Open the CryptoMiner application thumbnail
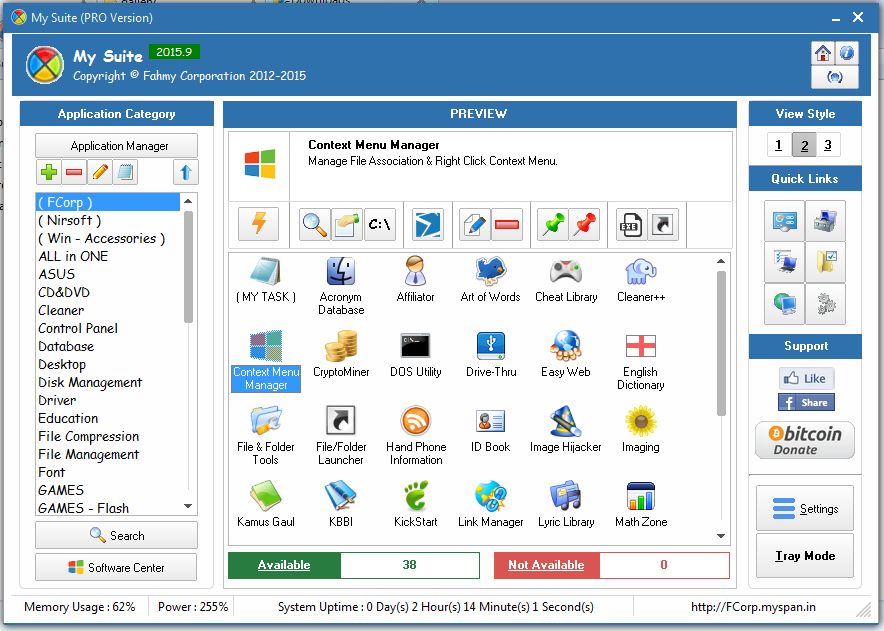Screen dimensions: 884x631 pyautogui.click(x=341, y=355)
